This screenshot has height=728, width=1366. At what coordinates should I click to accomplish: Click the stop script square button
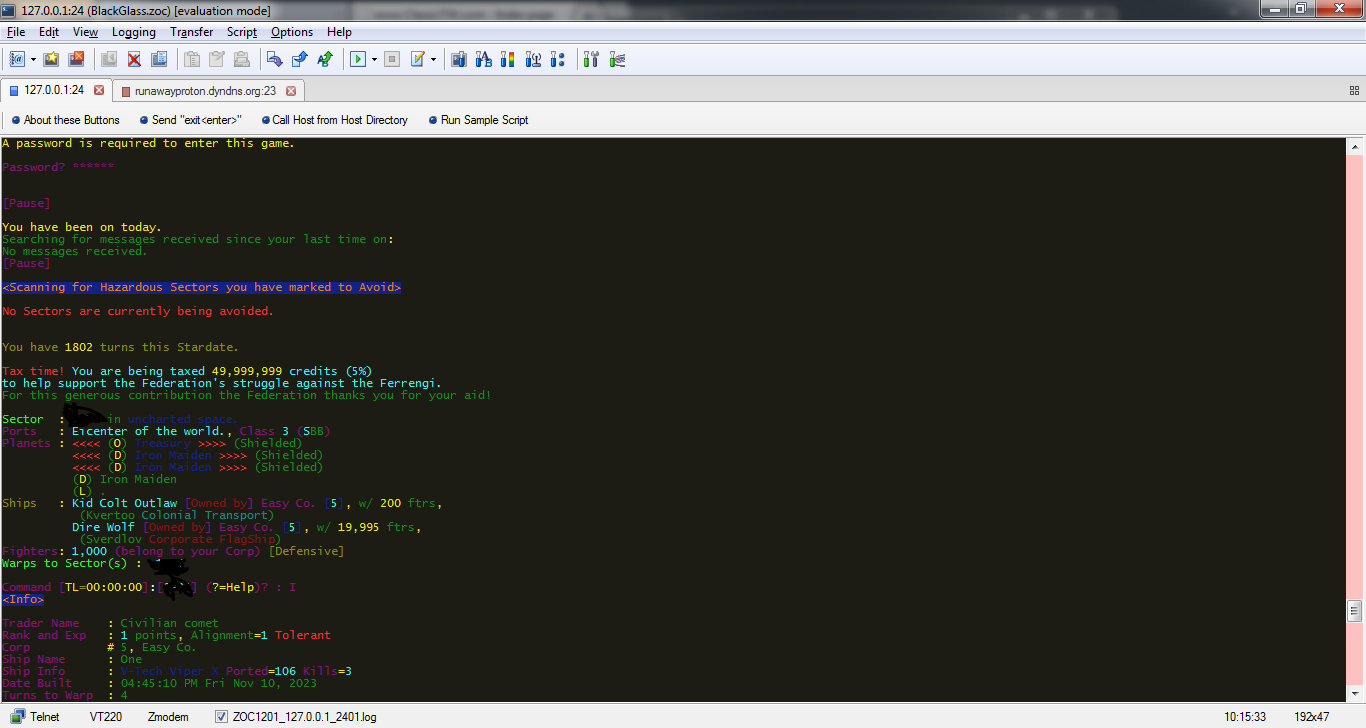[392, 59]
